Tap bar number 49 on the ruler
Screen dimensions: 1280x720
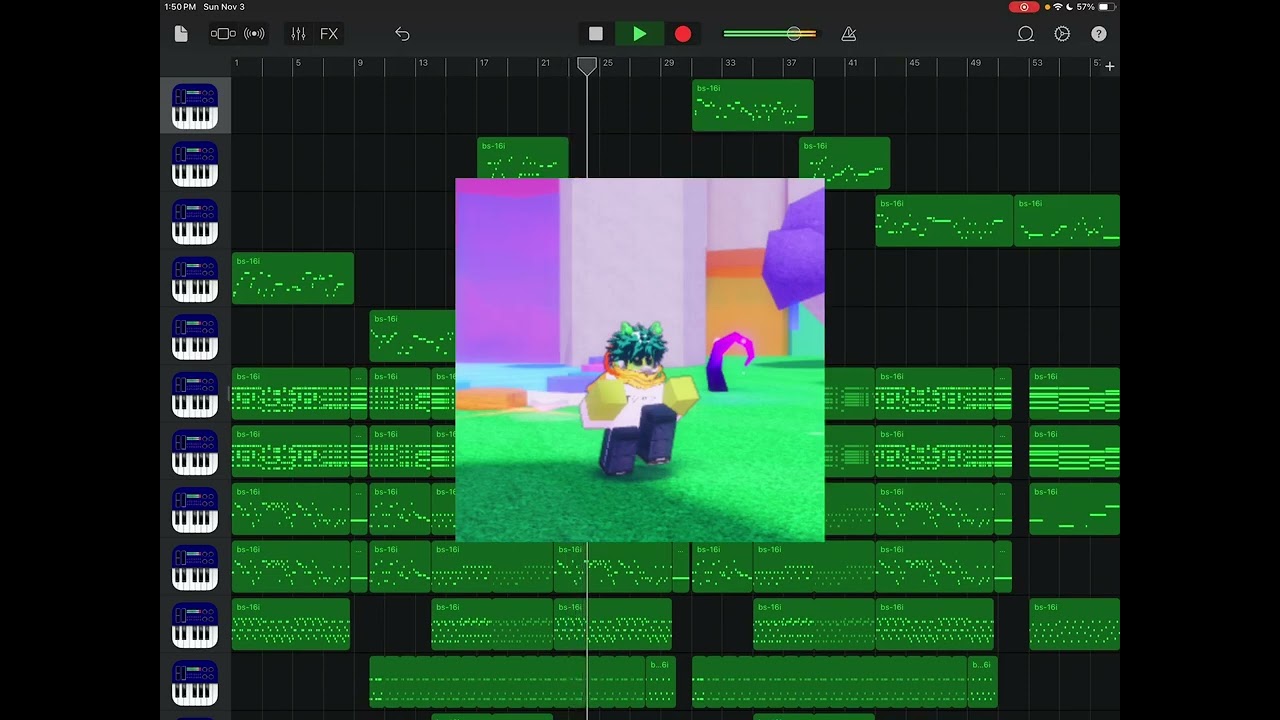(x=976, y=63)
